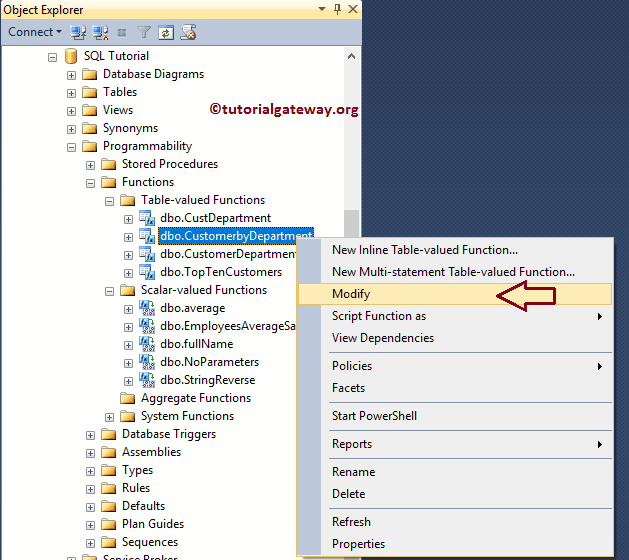629x560 pixels.
Task: Select the Assemblies tree item
Action: 151,452
